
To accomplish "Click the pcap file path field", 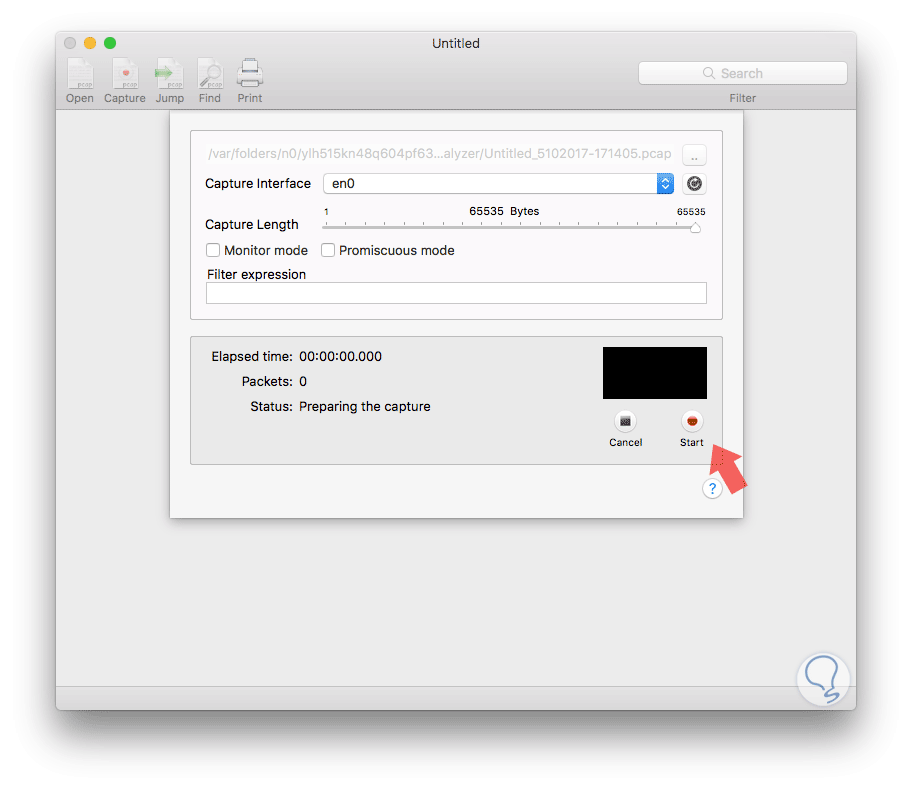I will [x=439, y=154].
